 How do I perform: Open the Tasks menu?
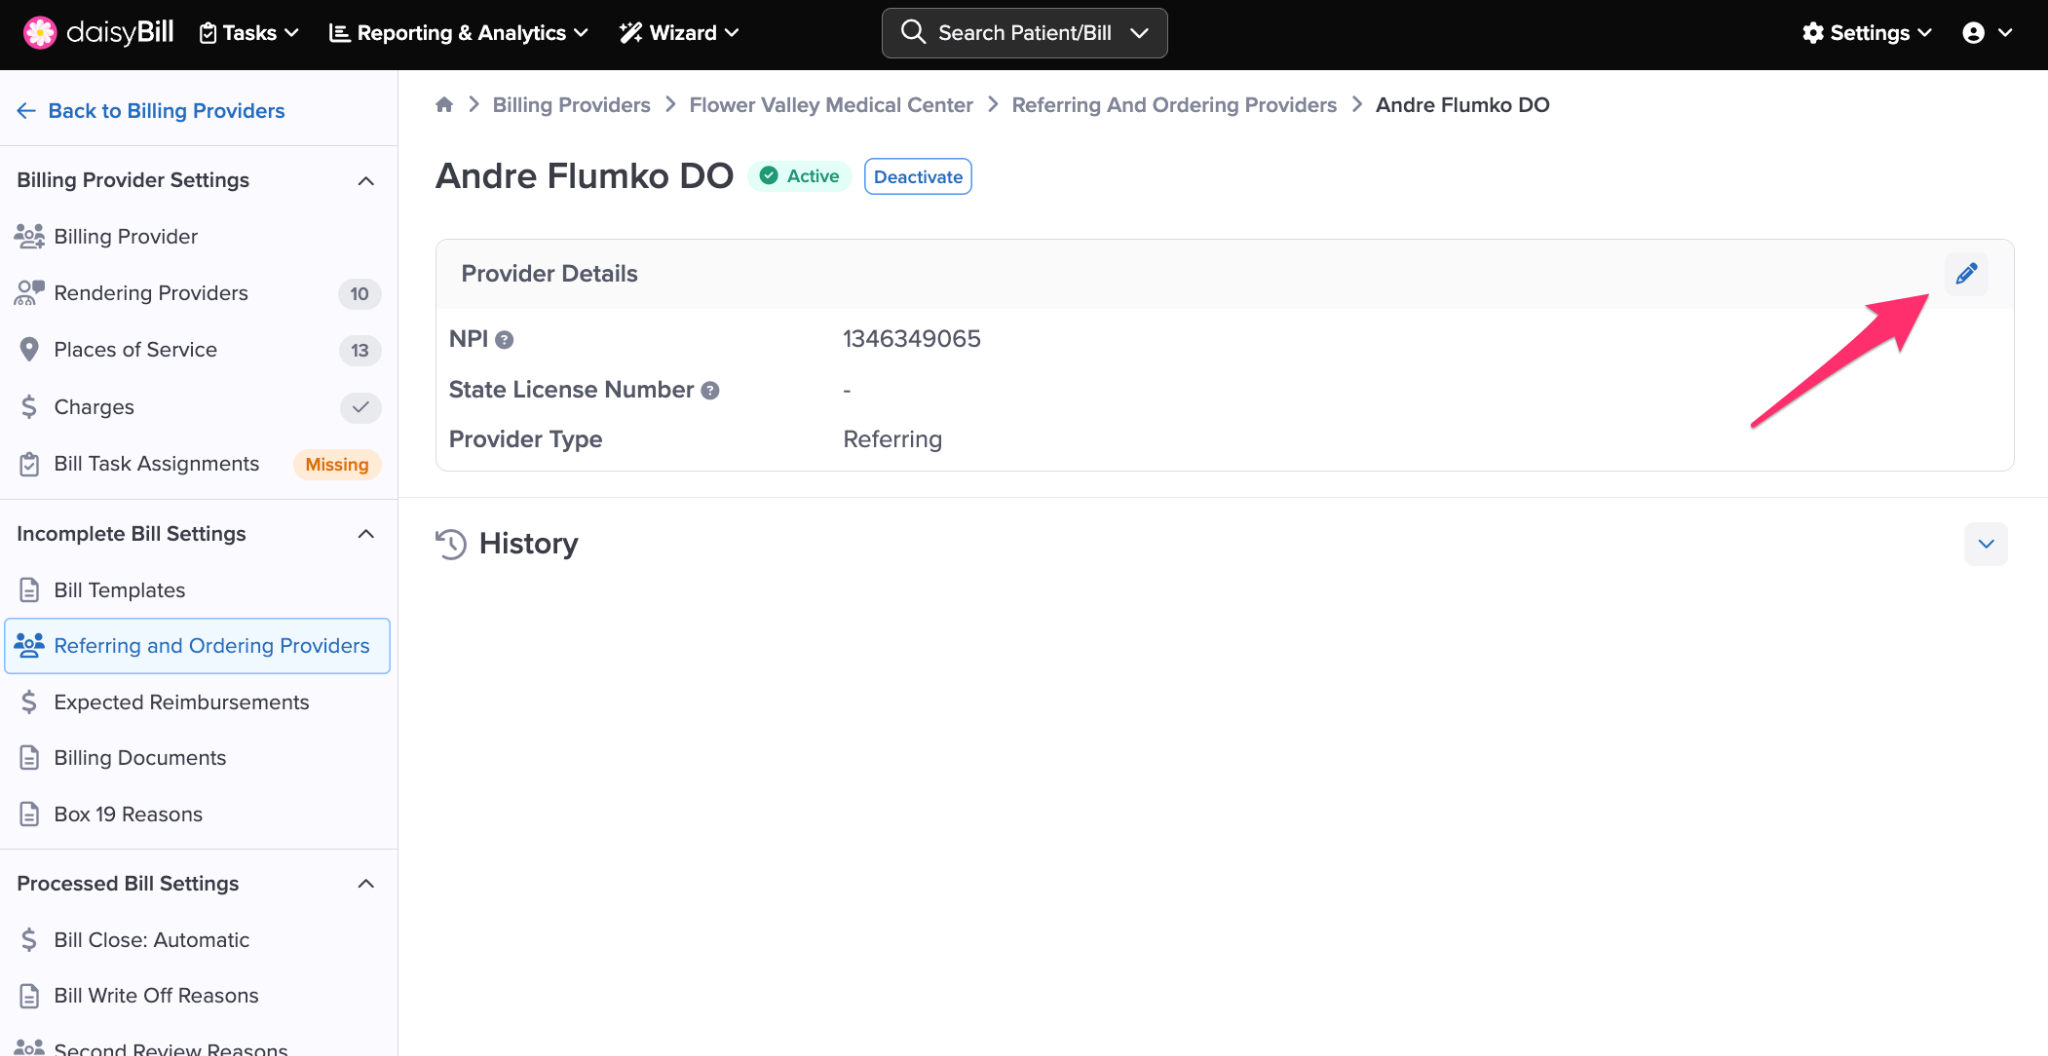pos(249,33)
